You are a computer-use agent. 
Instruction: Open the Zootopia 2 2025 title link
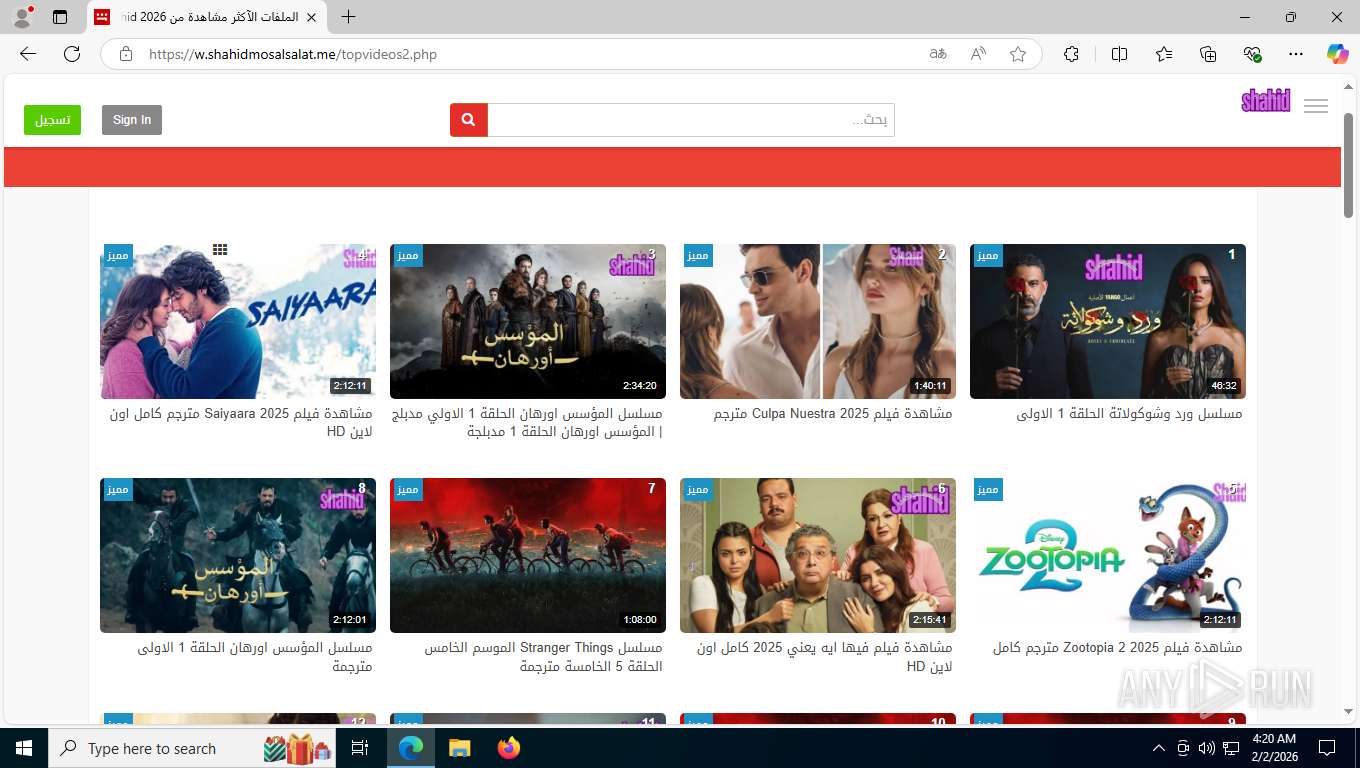tap(1118, 648)
